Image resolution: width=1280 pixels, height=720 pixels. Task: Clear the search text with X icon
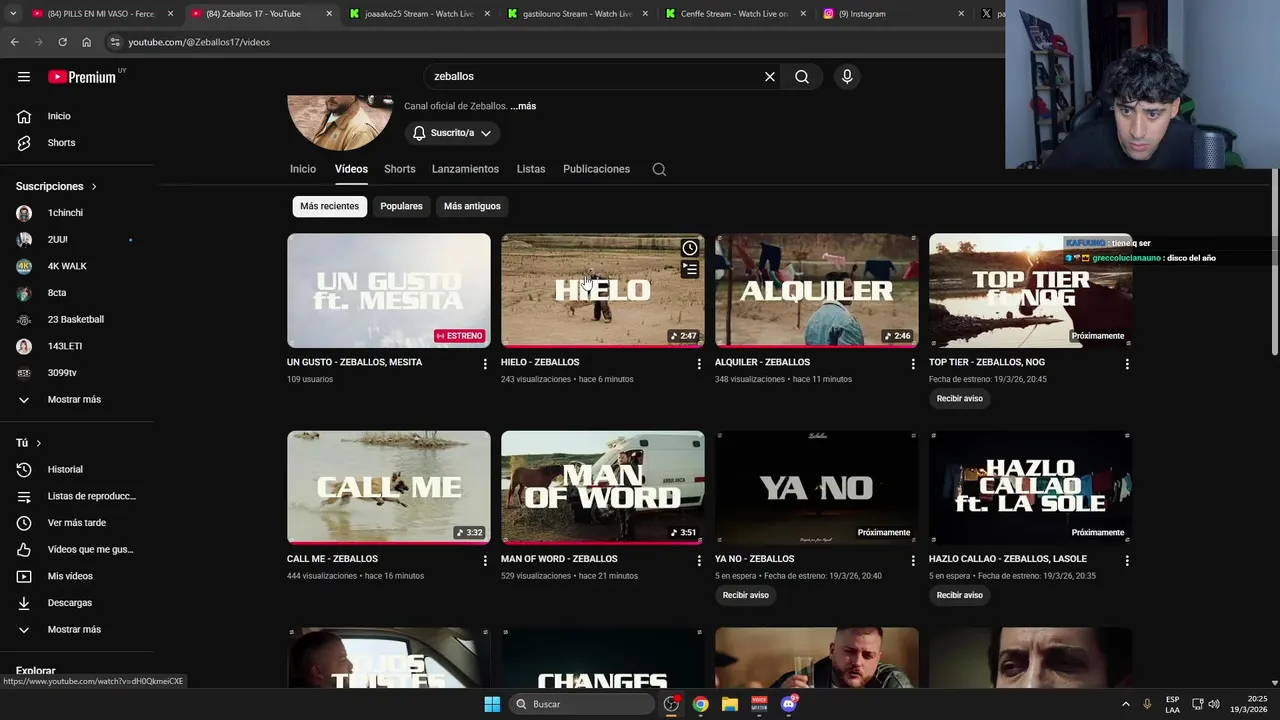pyautogui.click(x=770, y=77)
